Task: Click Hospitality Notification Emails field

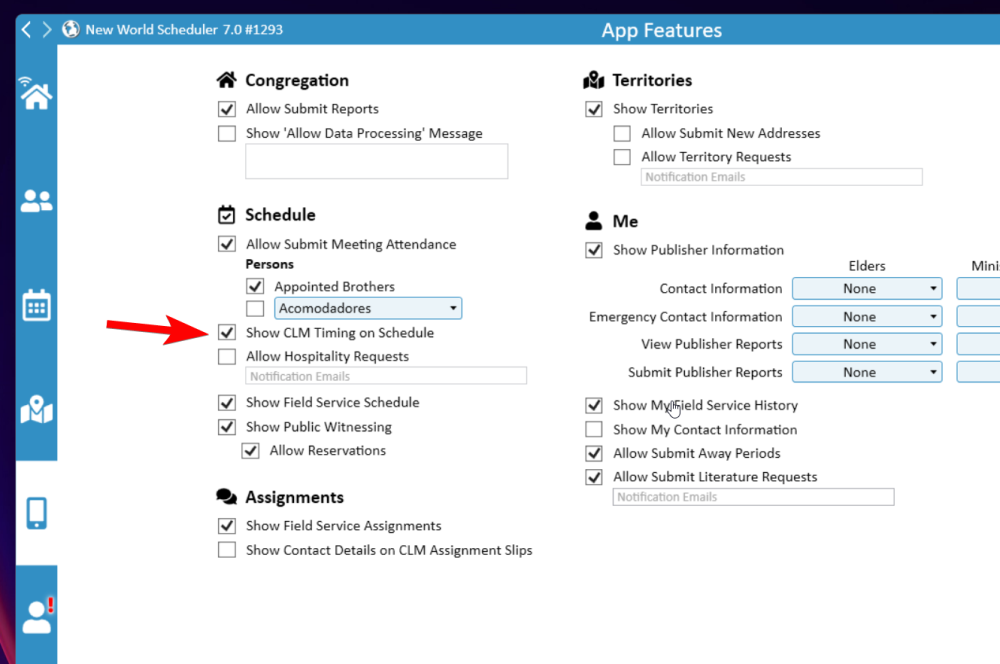Action: [x=386, y=377]
